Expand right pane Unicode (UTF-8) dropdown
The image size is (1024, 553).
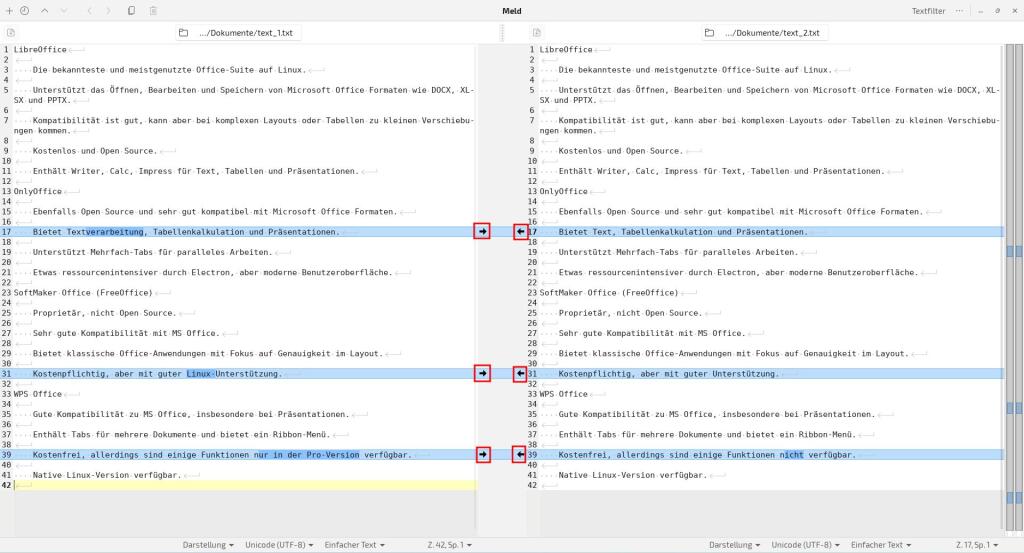click(806, 545)
